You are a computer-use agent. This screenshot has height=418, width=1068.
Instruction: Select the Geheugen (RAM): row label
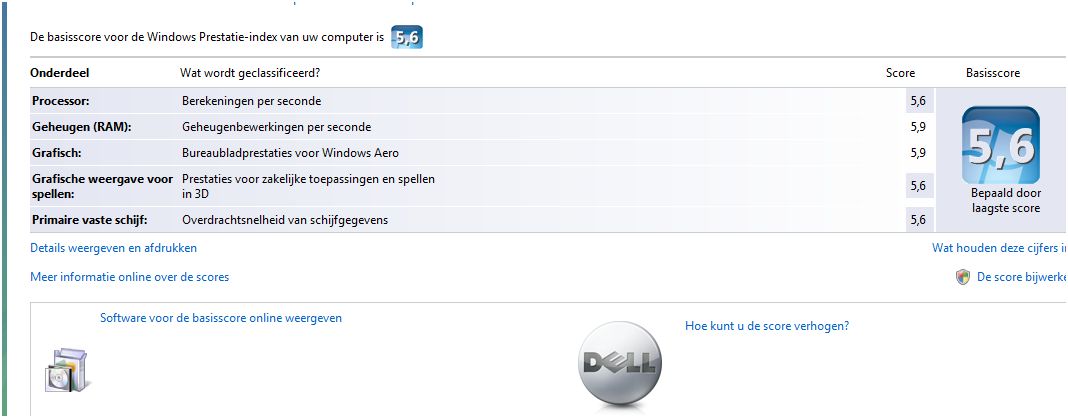tap(82, 127)
